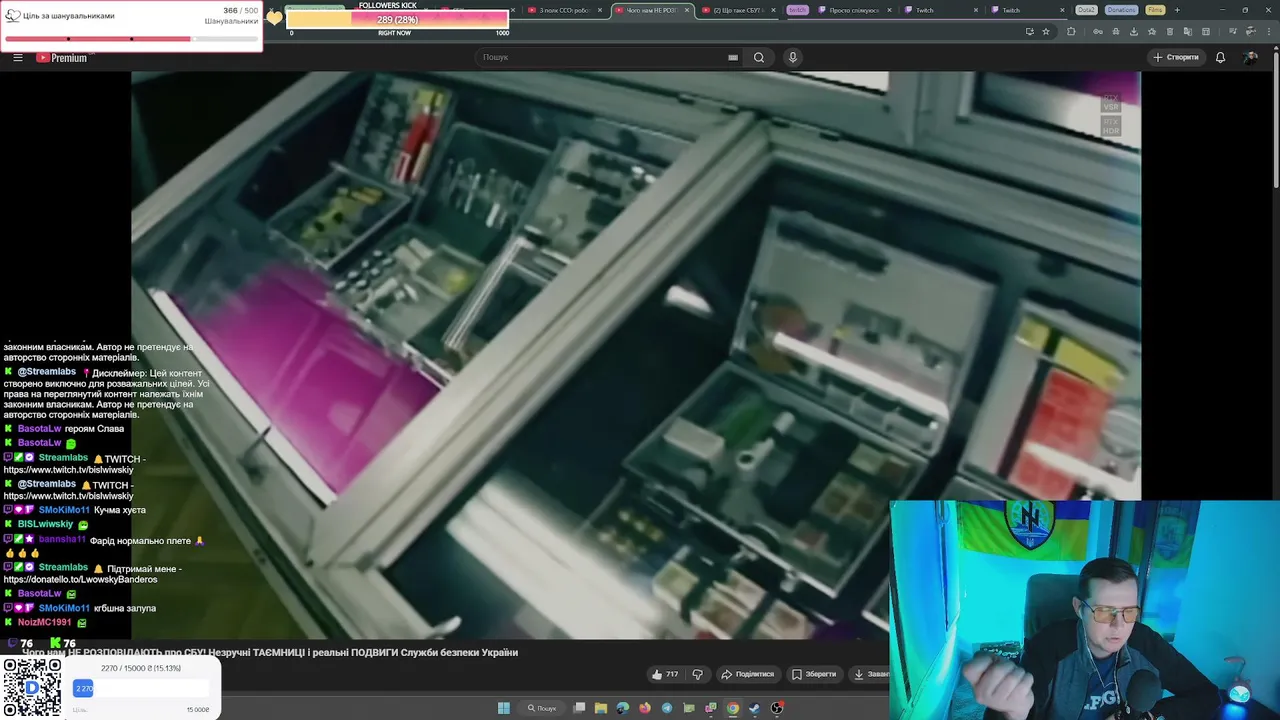Open the 'Просто спілкуюся' Twitch tab
Viewport: 1280px width, 720px height.
click(853, 10)
